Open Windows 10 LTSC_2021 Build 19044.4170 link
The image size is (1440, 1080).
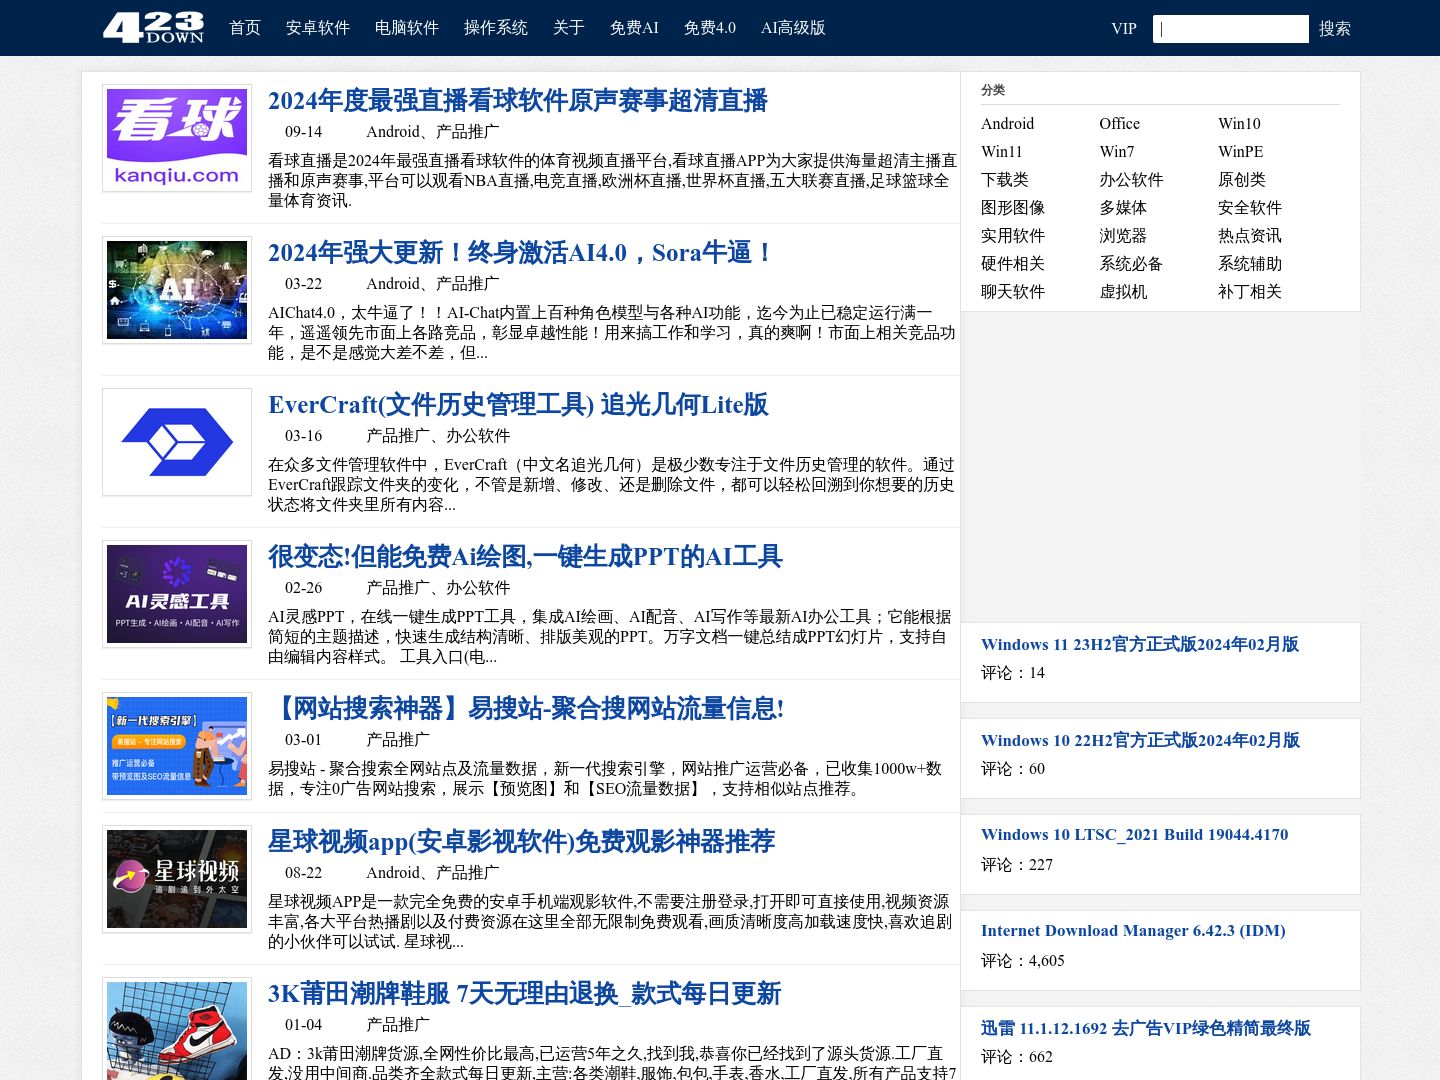(x=1134, y=835)
